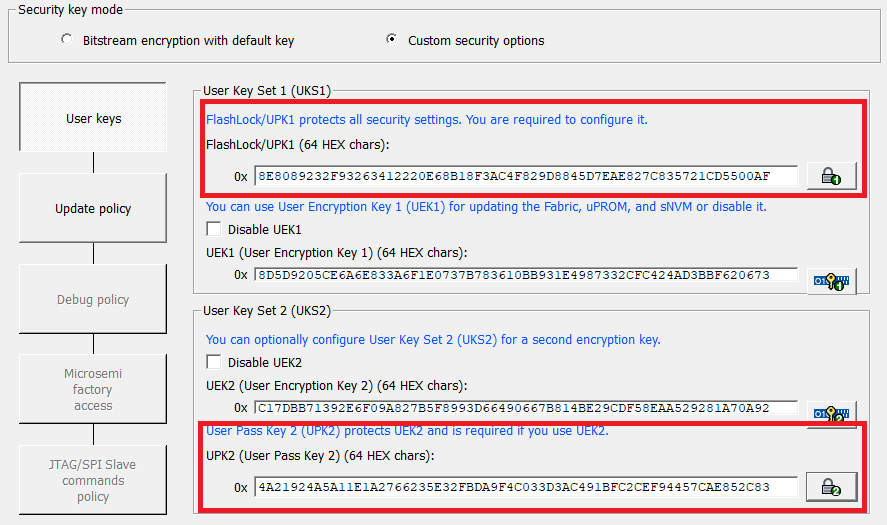Viewport: 887px width, 525px height.
Task: Enable the Disable UEK1 checkbox
Action: point(214,229)
